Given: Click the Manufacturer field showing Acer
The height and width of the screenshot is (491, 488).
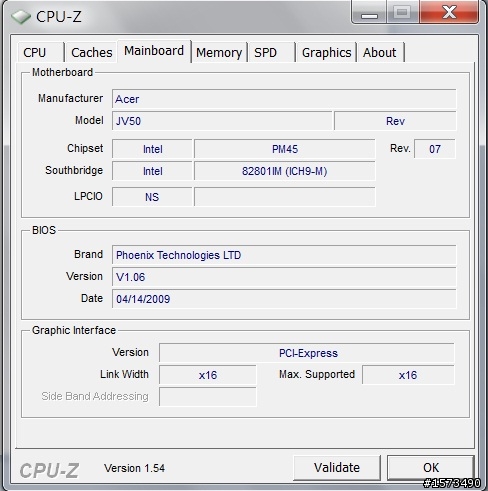Looking at the screenshot, I should pos(284,99).
